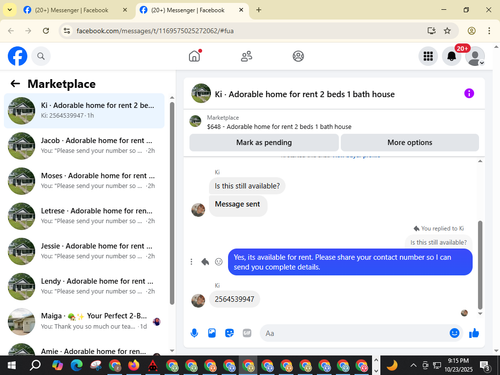The image size is (500, 375).
Task: Go to the Home feed icon
Action: (195, 56)
